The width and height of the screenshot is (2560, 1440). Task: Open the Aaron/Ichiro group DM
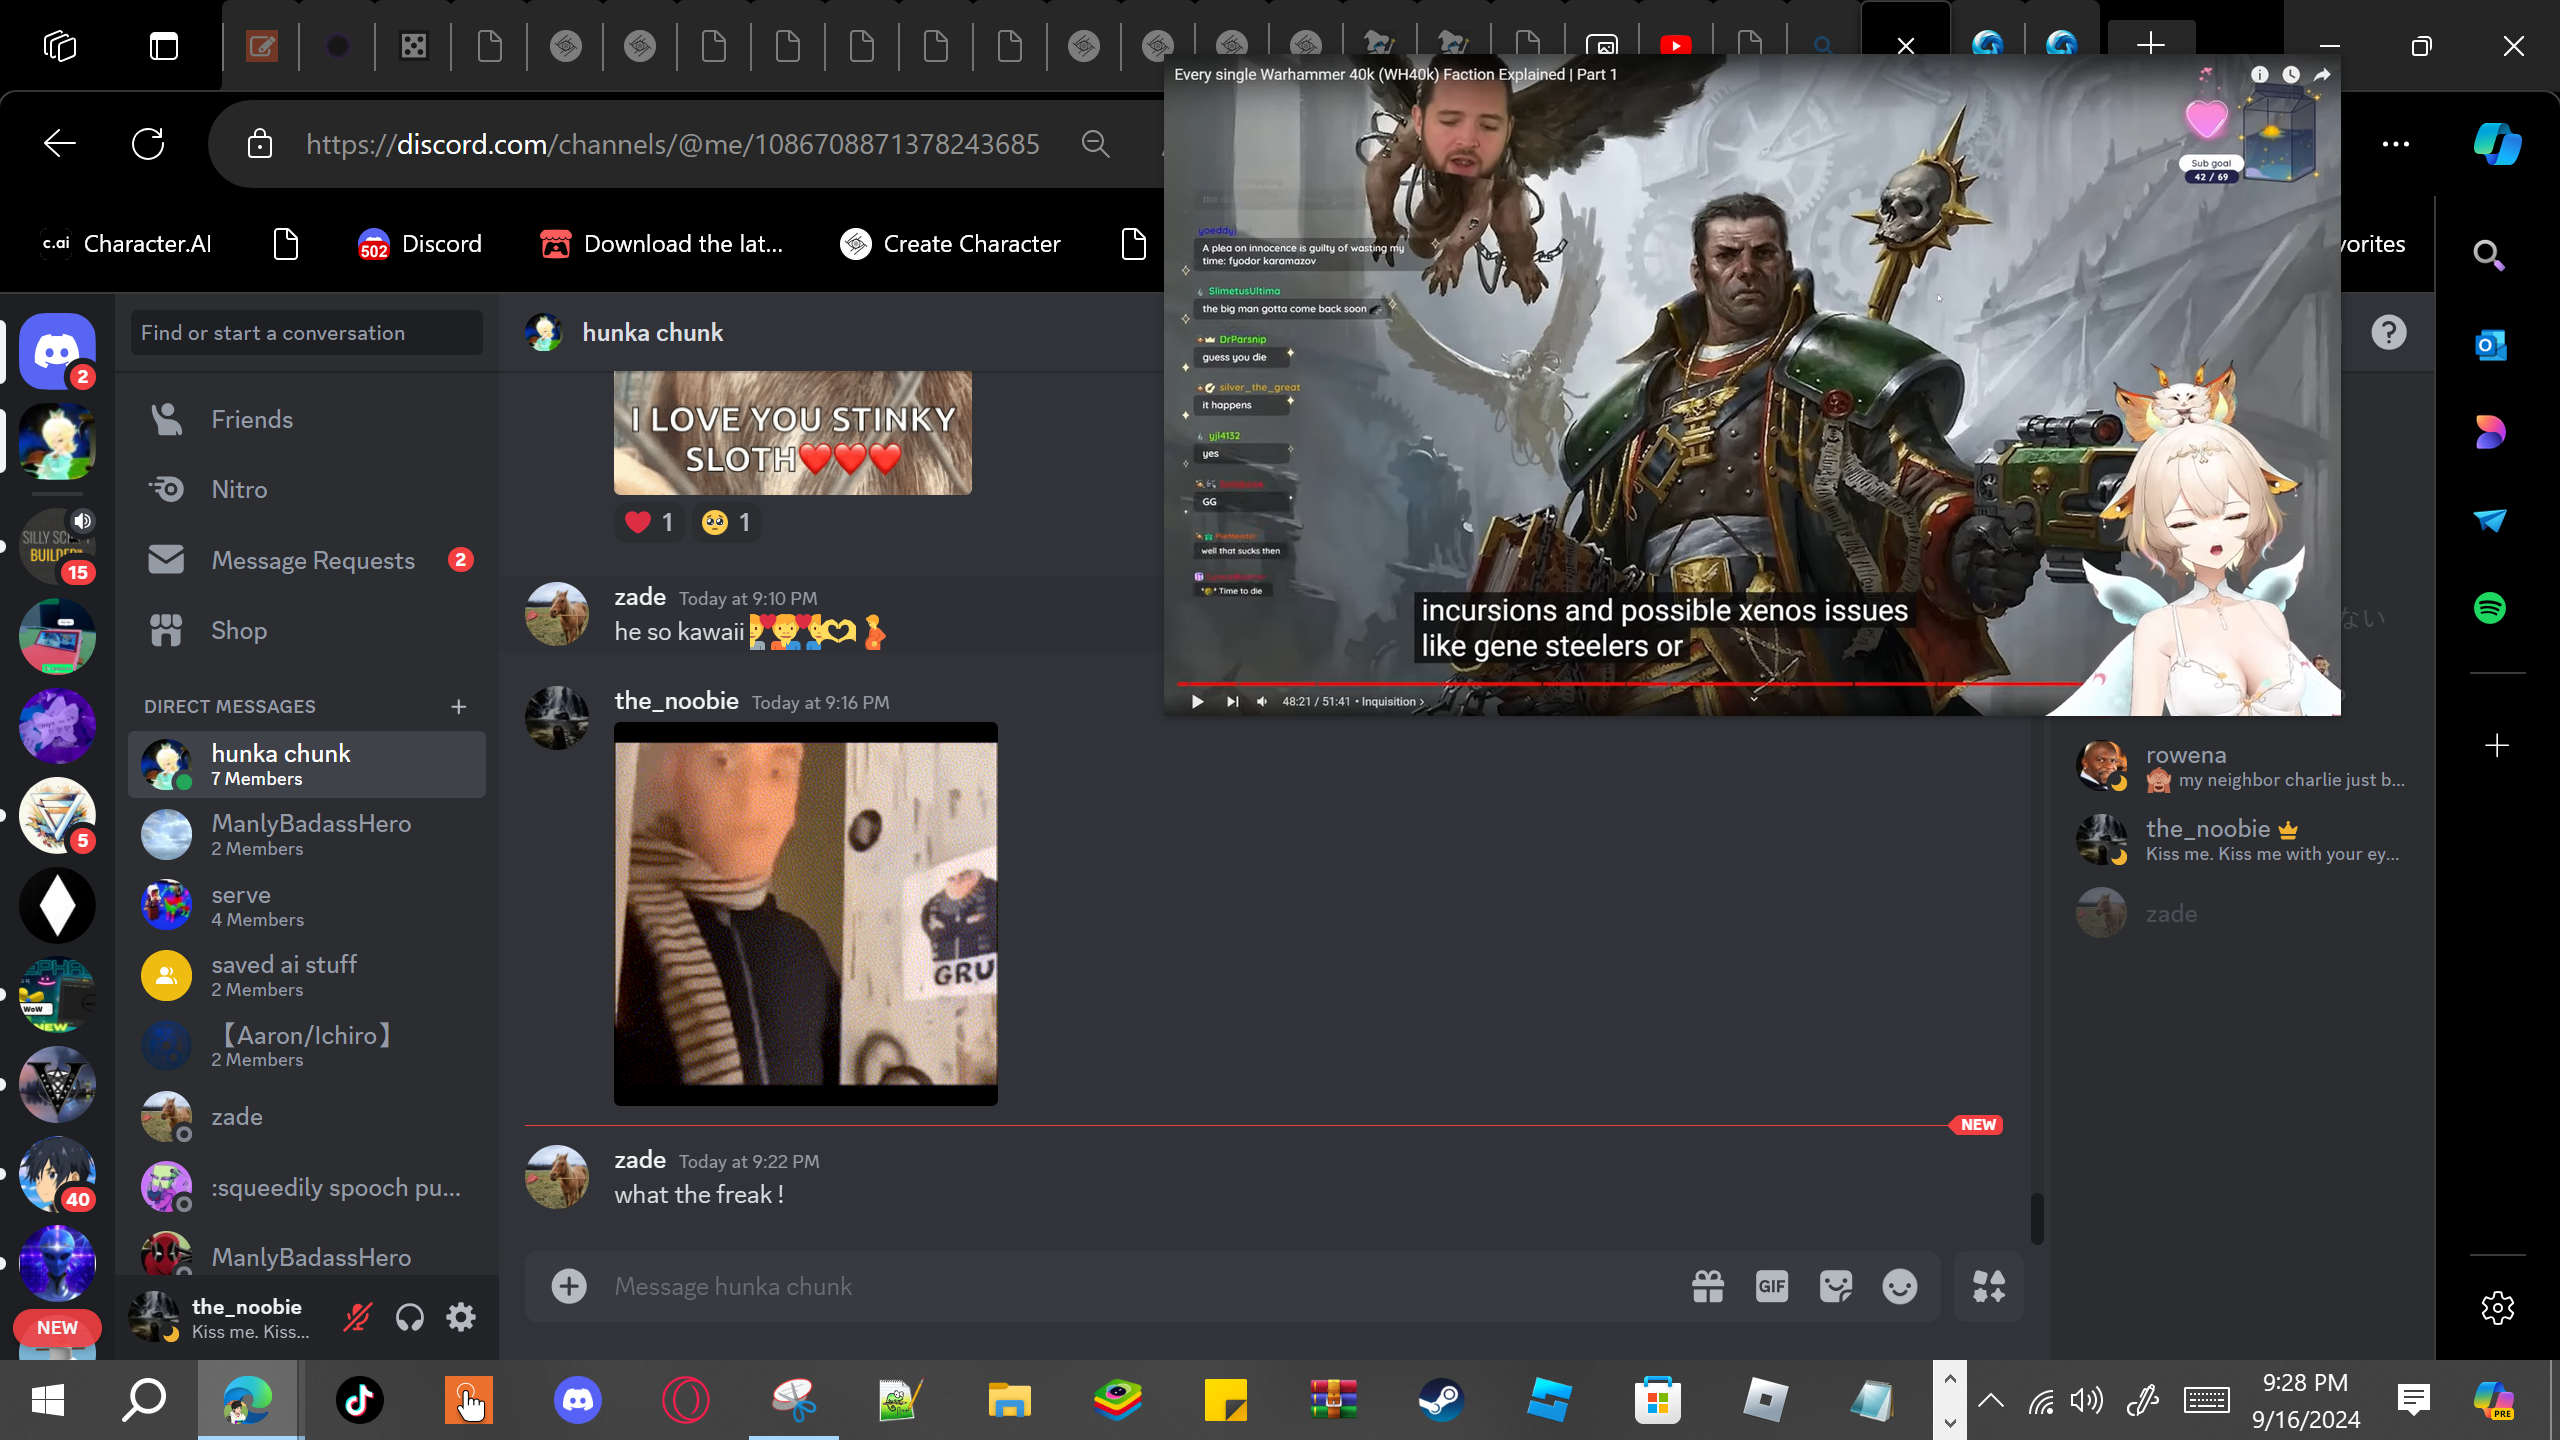306,1045
